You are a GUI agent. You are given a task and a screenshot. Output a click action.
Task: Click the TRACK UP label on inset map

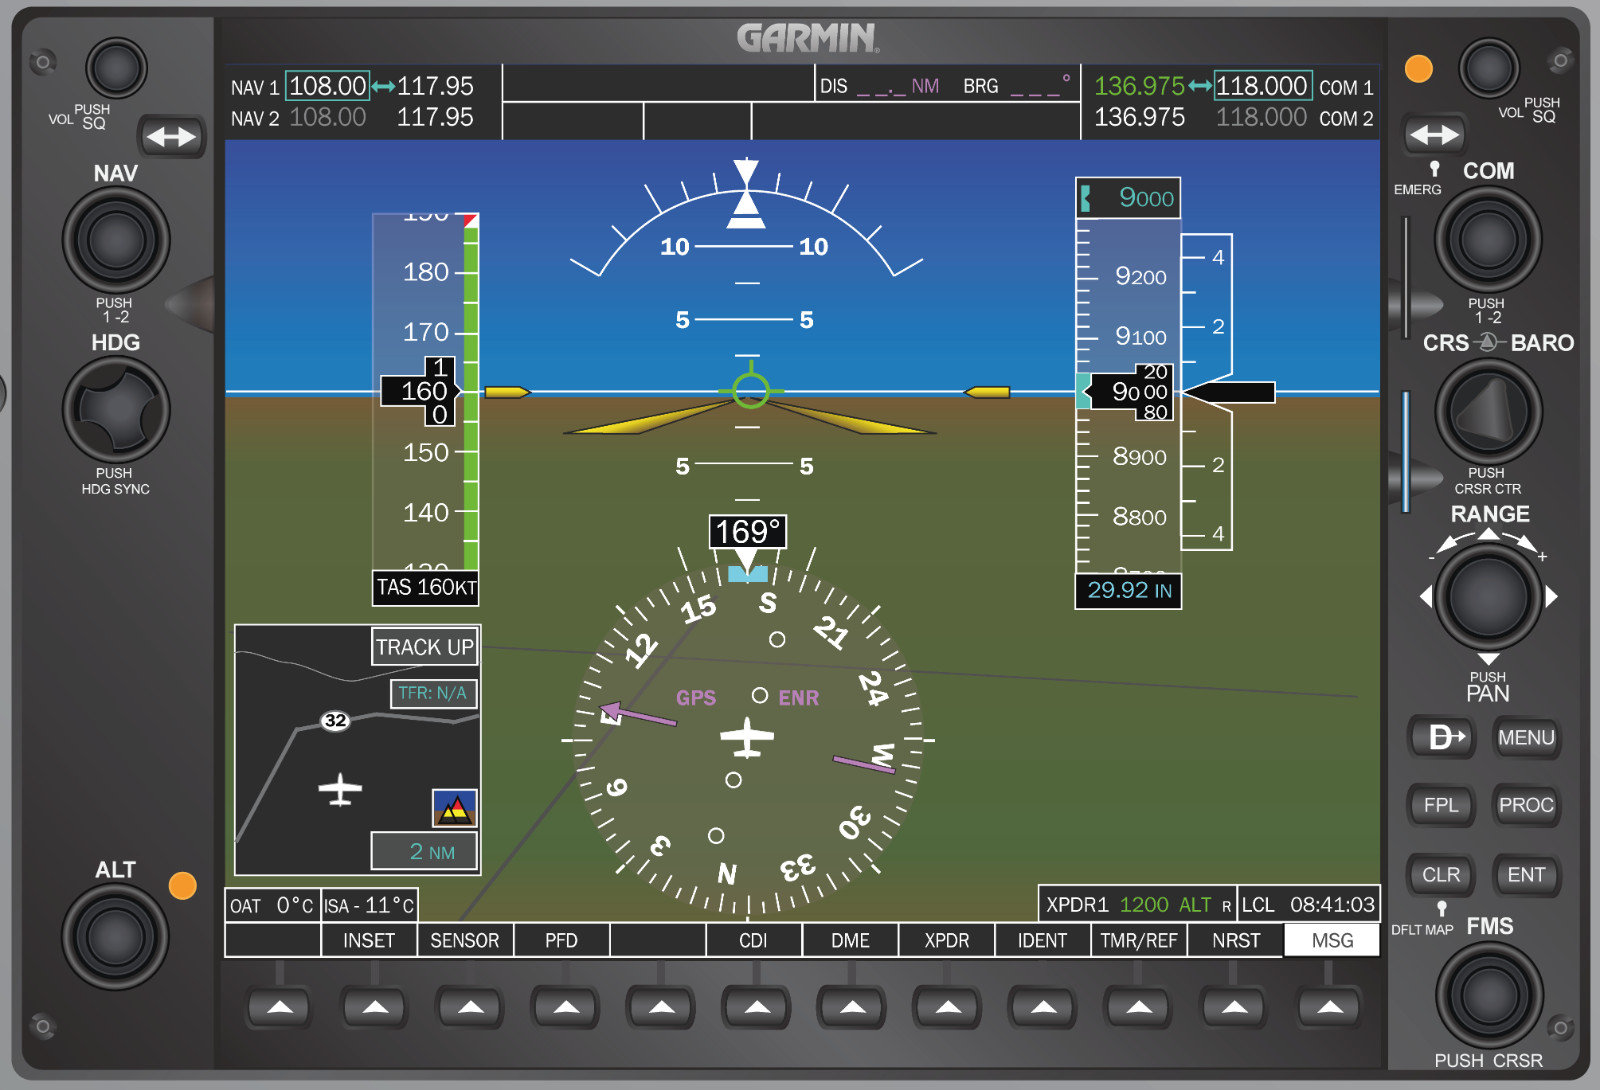tap(425, 647)
